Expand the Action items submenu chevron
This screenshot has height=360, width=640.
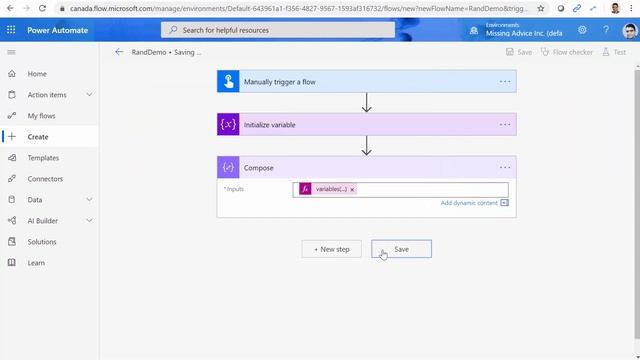(89, 95)
